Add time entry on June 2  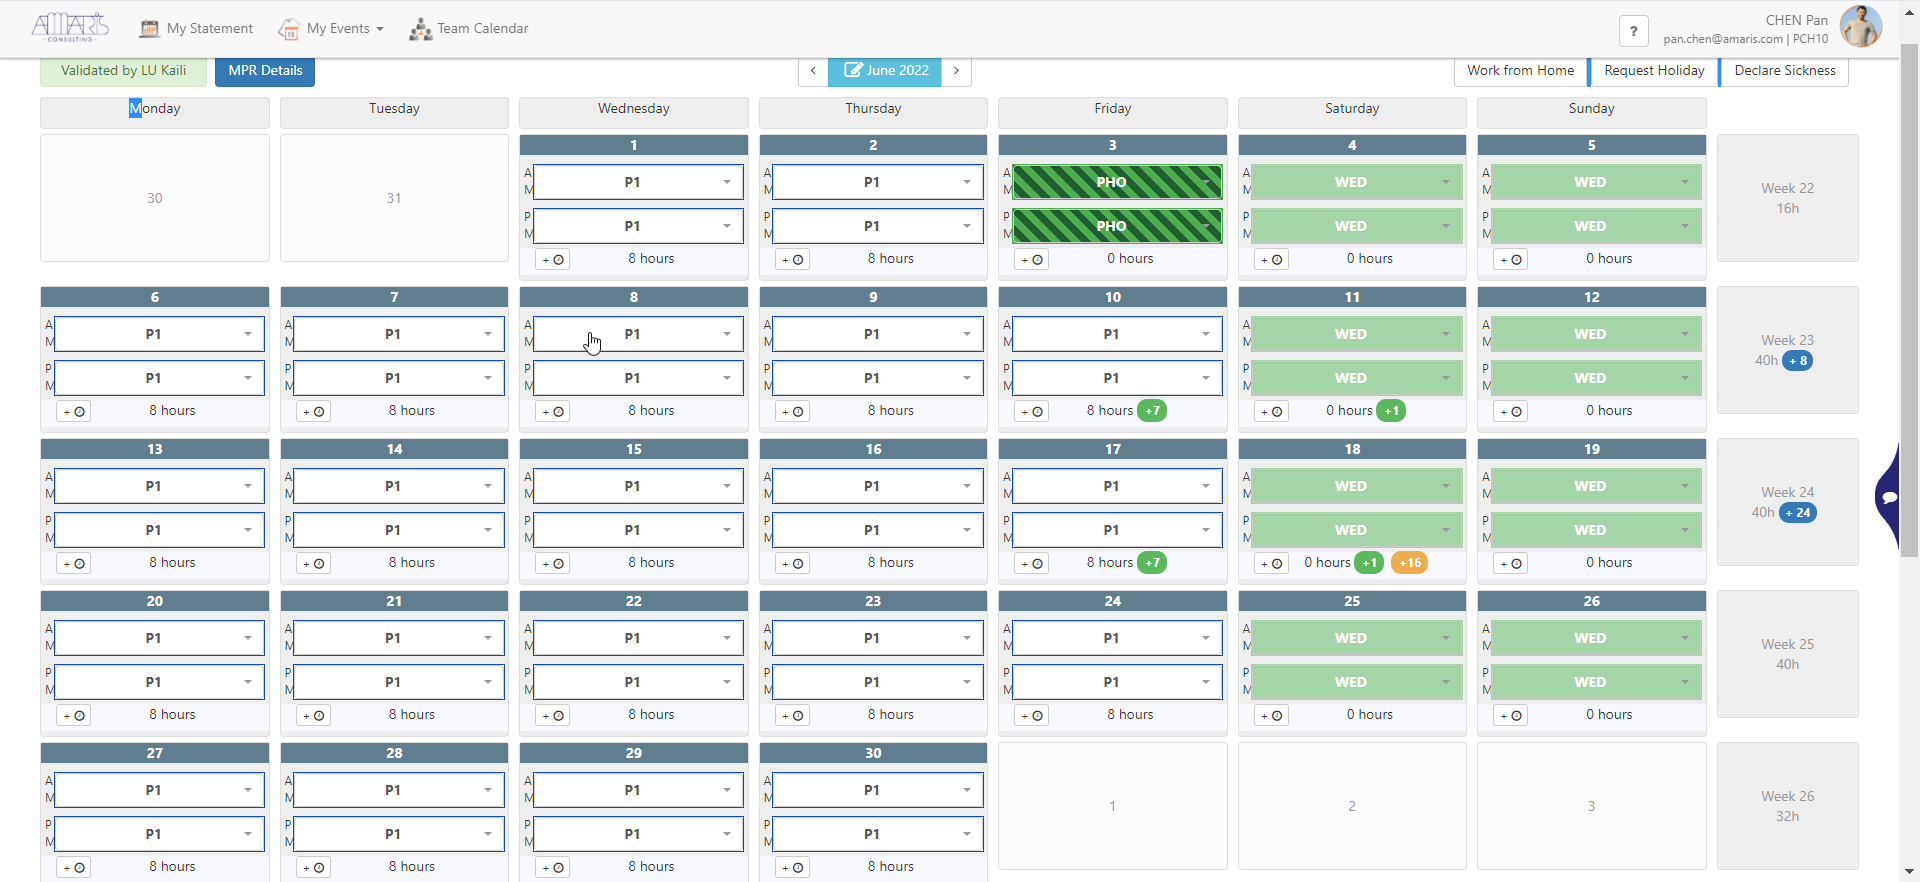[x=793, y=260]
